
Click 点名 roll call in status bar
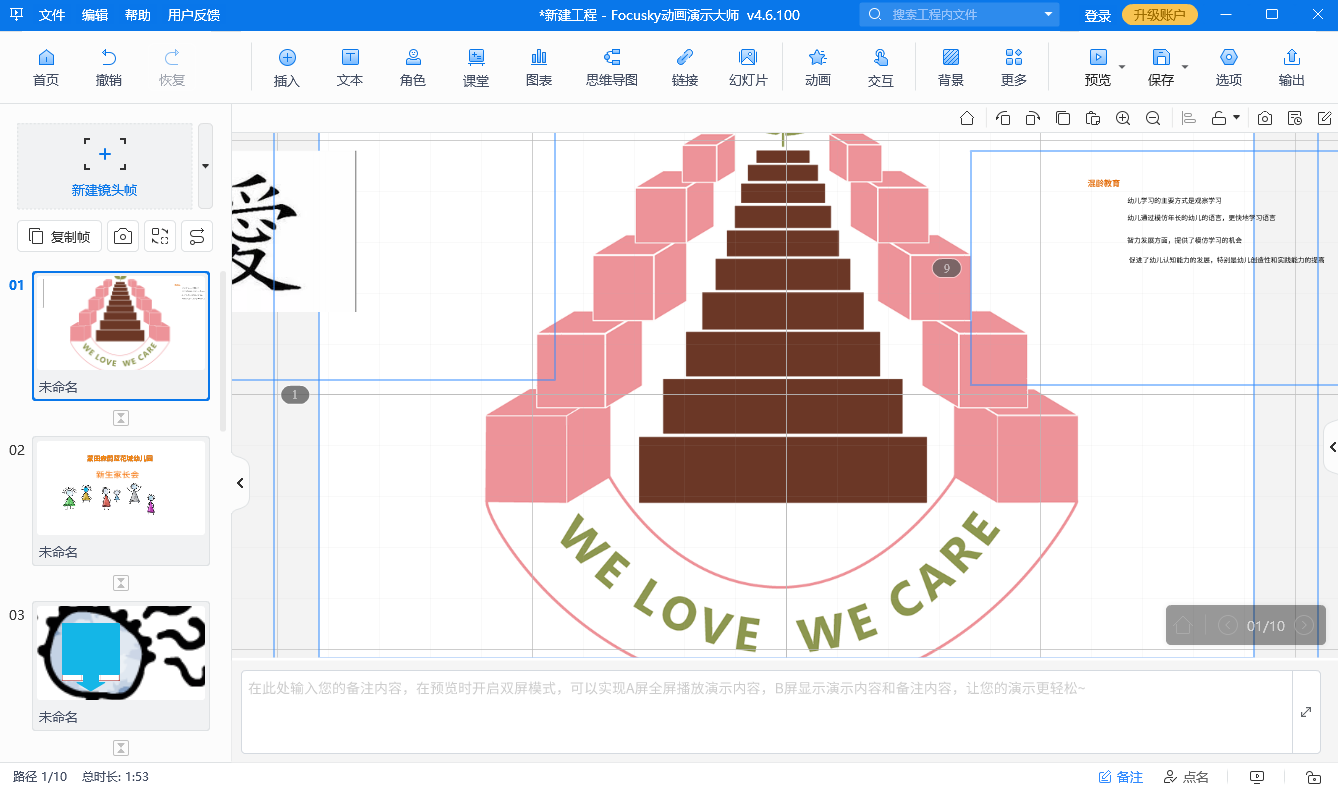pyautogui.click(x=1186, y=777)
